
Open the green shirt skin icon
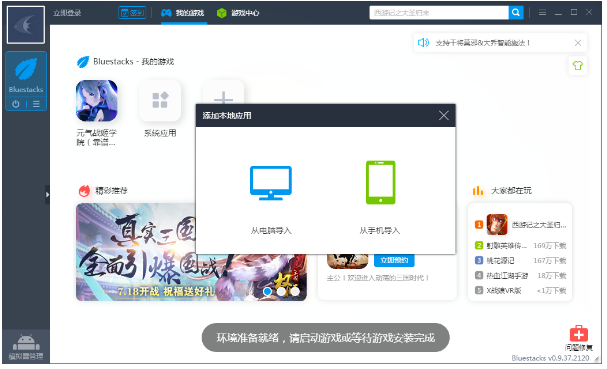point(578,65)
